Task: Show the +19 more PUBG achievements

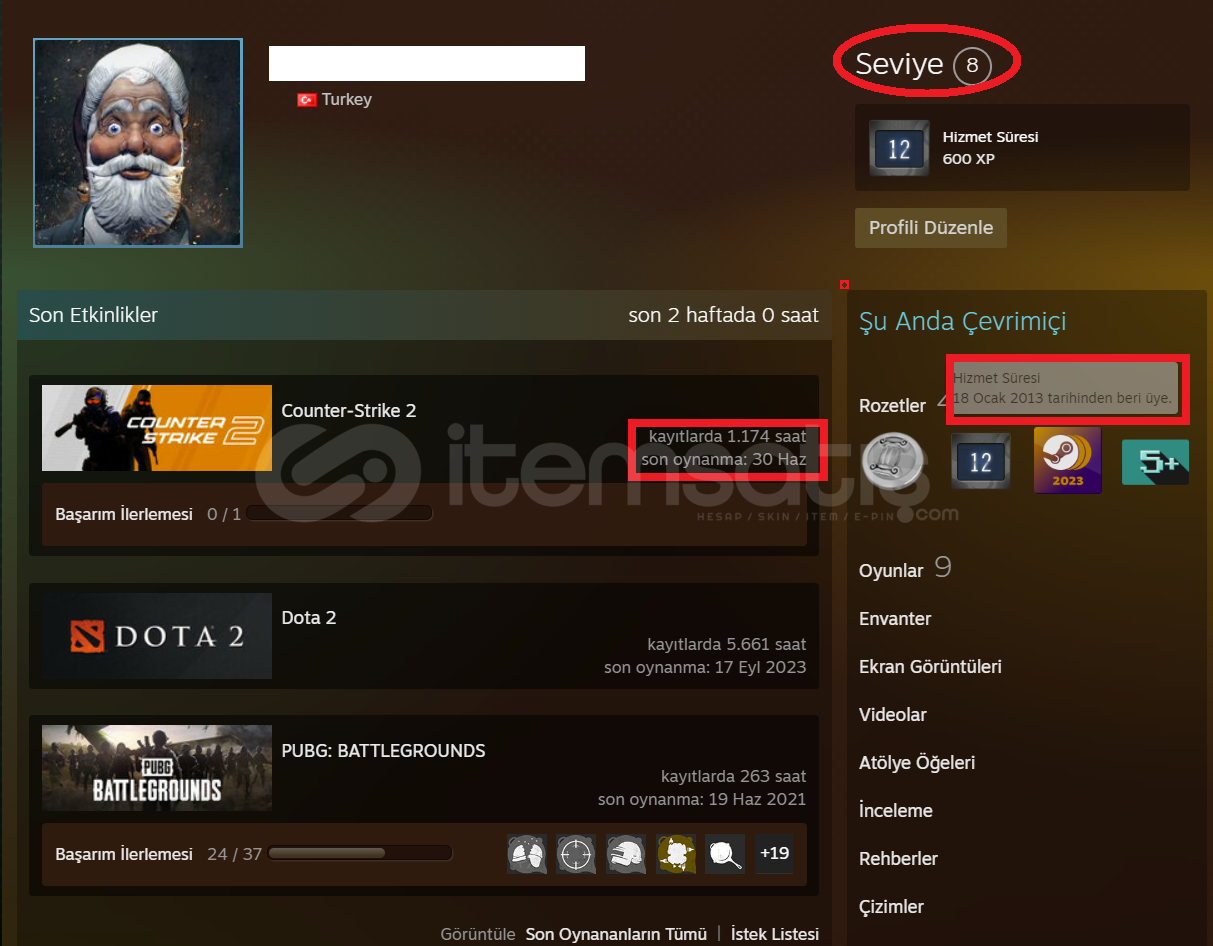Action: (775, 854)
